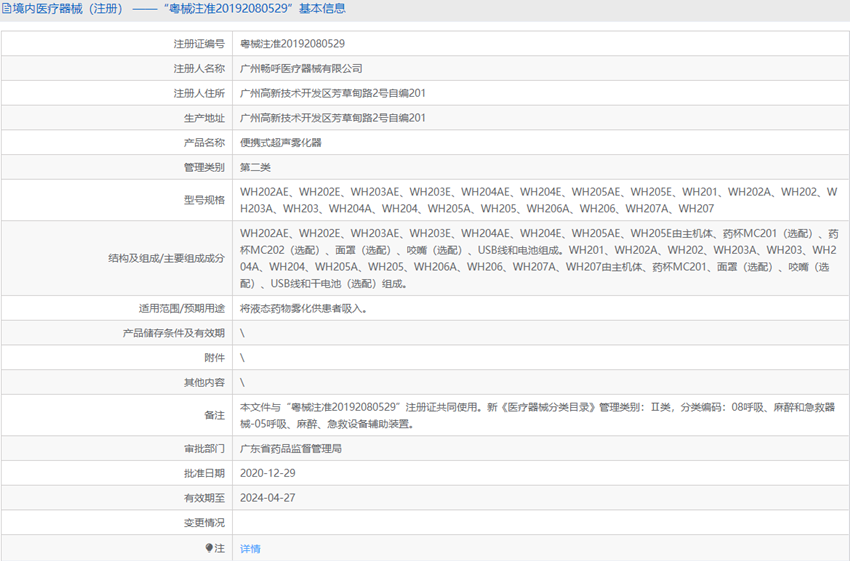
Task: Open the 详情 link in 注 row
Action: click(x=250, y=549)
